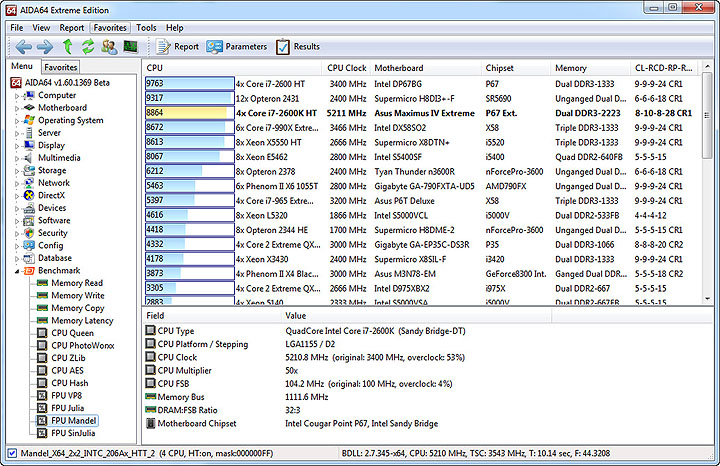720x466 pixels.
Task: Click the CL-RCD-RP-R... column header
Action: pos(664,68)
